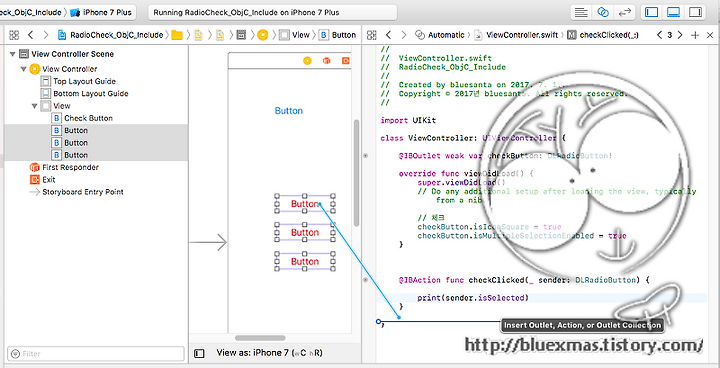Open RadioCheck_ObjC_Include project in jump bar
The width and height of the screenshot is (720, 368).
pos(110,35)
